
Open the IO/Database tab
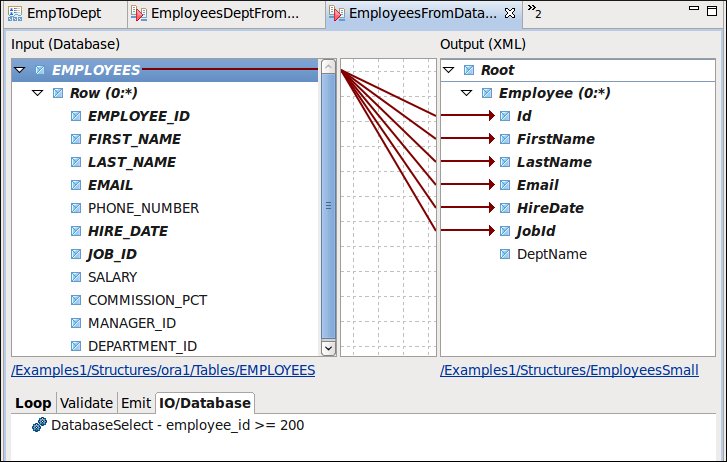click(205, 403)
